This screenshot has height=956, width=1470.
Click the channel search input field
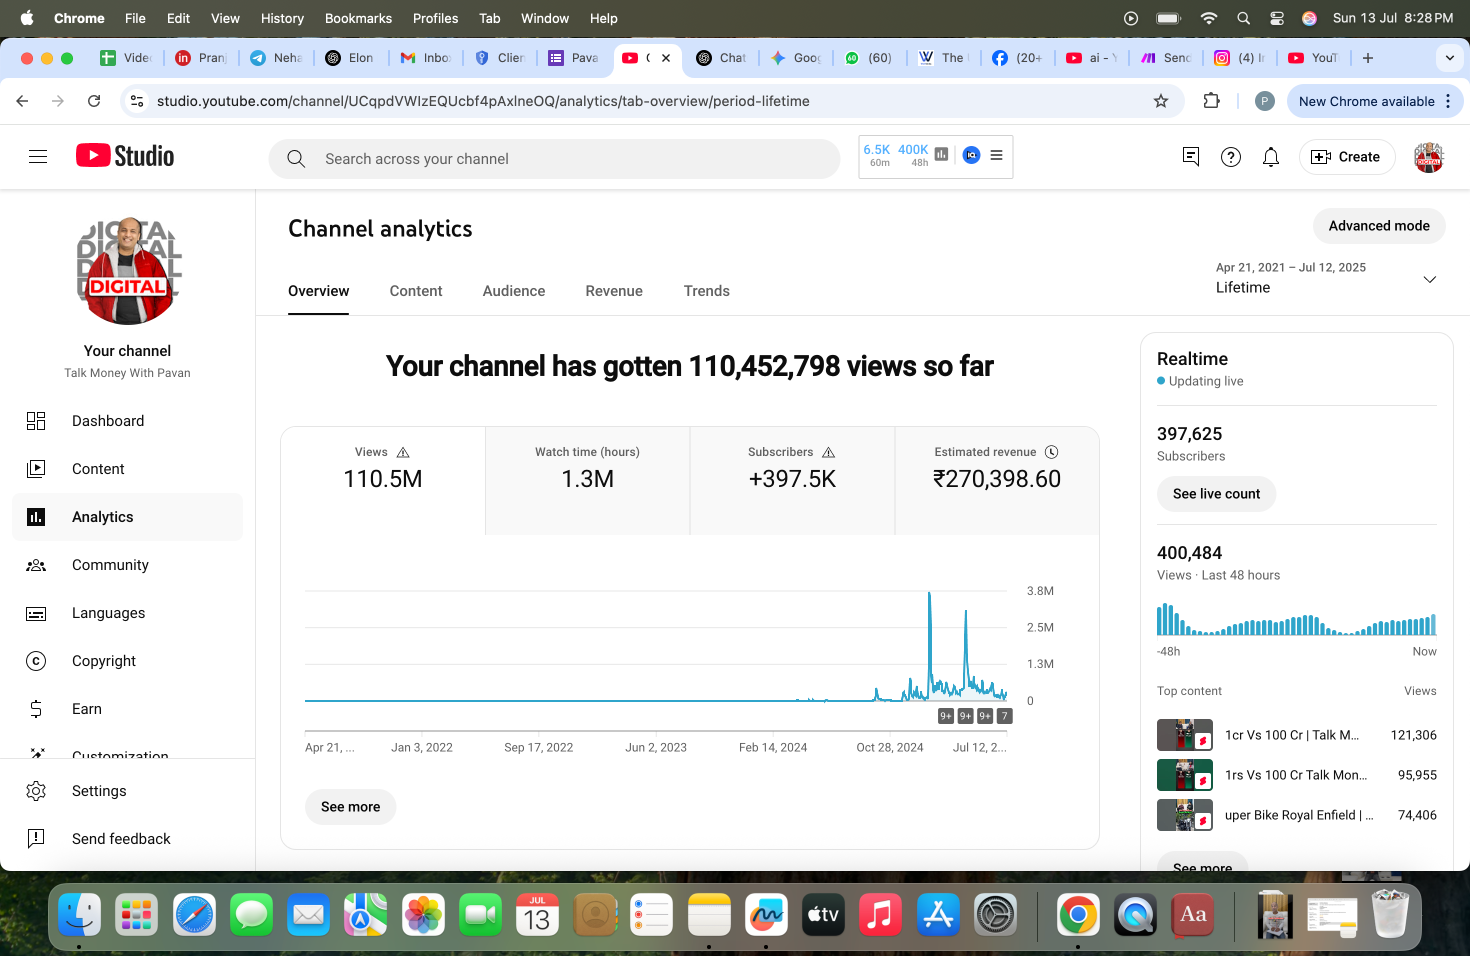pyautogui.click(x=555, y=159)
